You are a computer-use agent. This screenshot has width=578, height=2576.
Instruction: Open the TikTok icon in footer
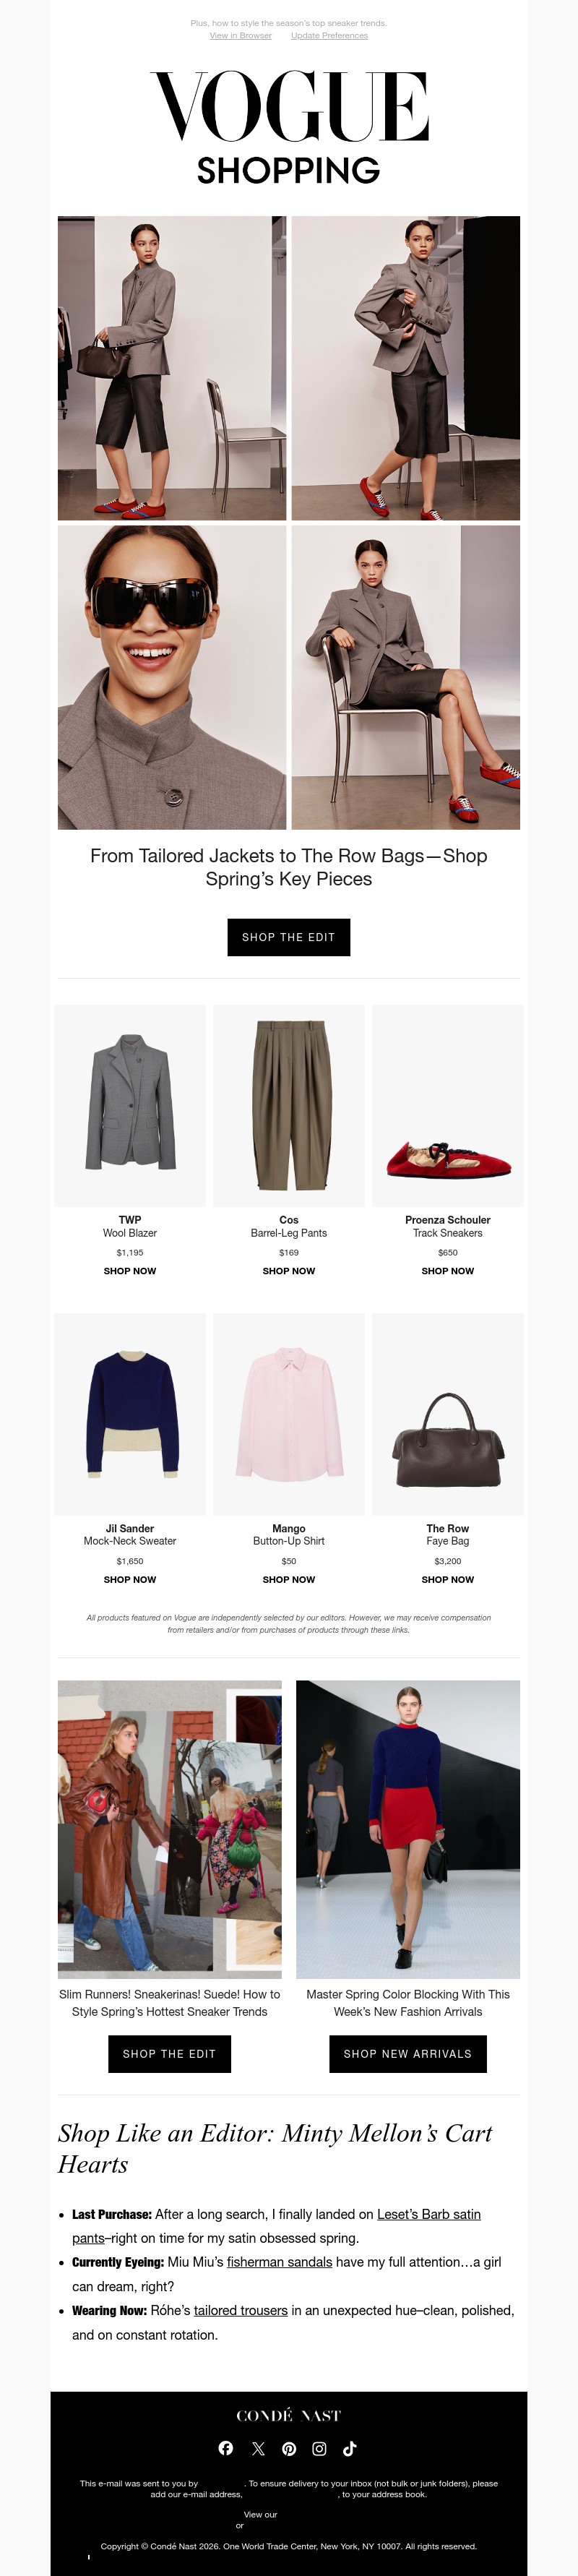[350, 2448]
